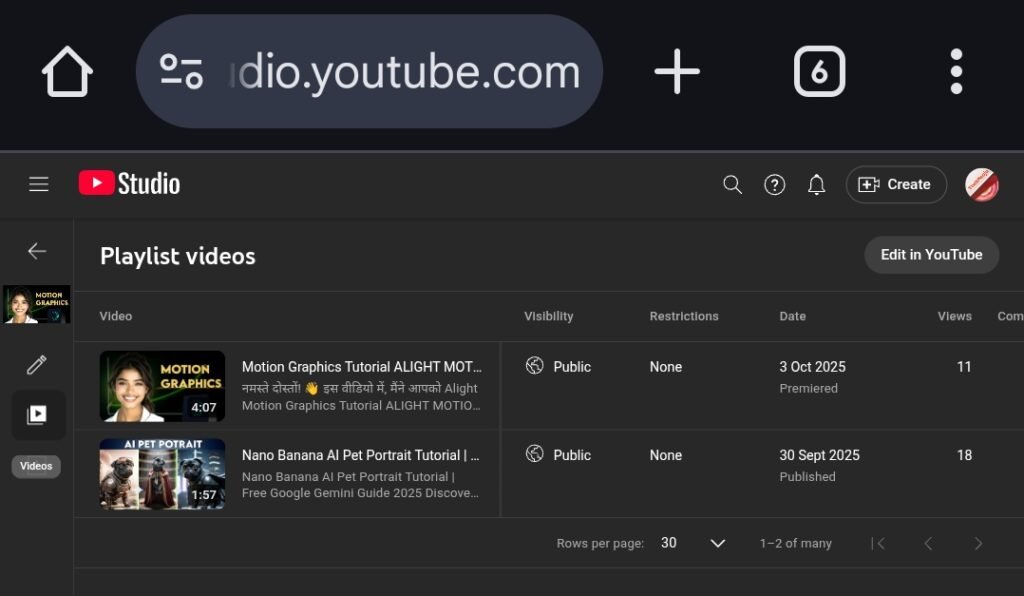Click the YouTube Studio logo
Image resolution: width=1024 pixels, height=596 pixels.
click(129, 183)
